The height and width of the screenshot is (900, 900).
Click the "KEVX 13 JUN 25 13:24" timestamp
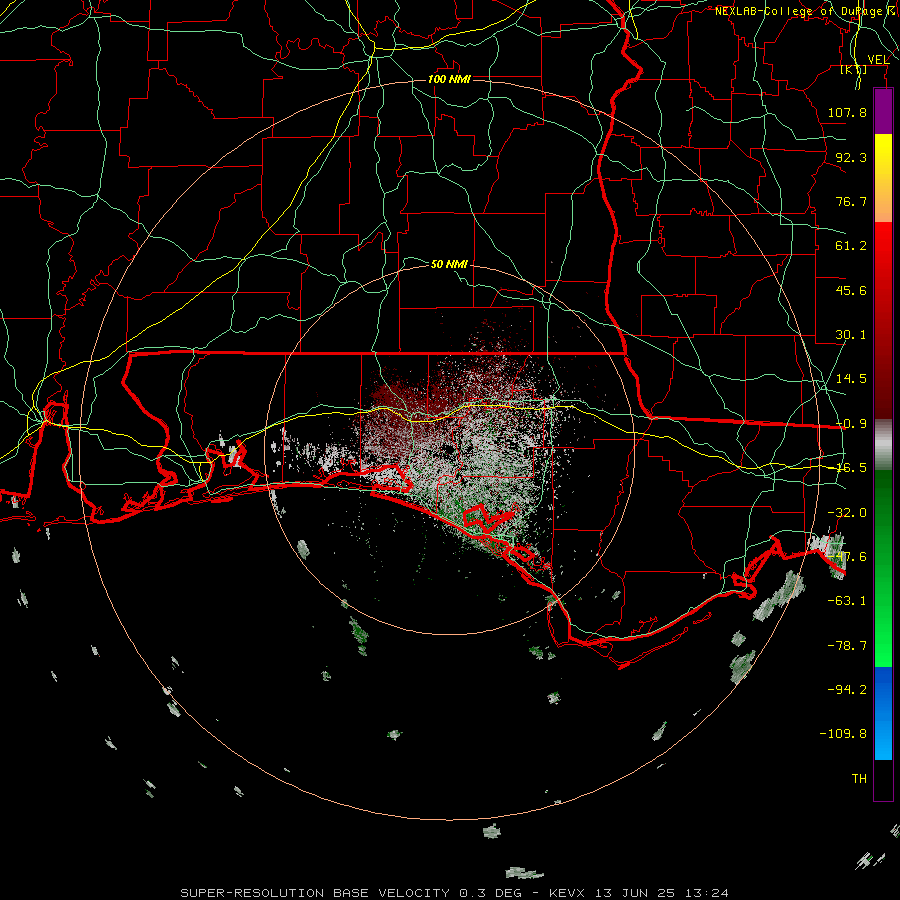(x=638, y=893)
